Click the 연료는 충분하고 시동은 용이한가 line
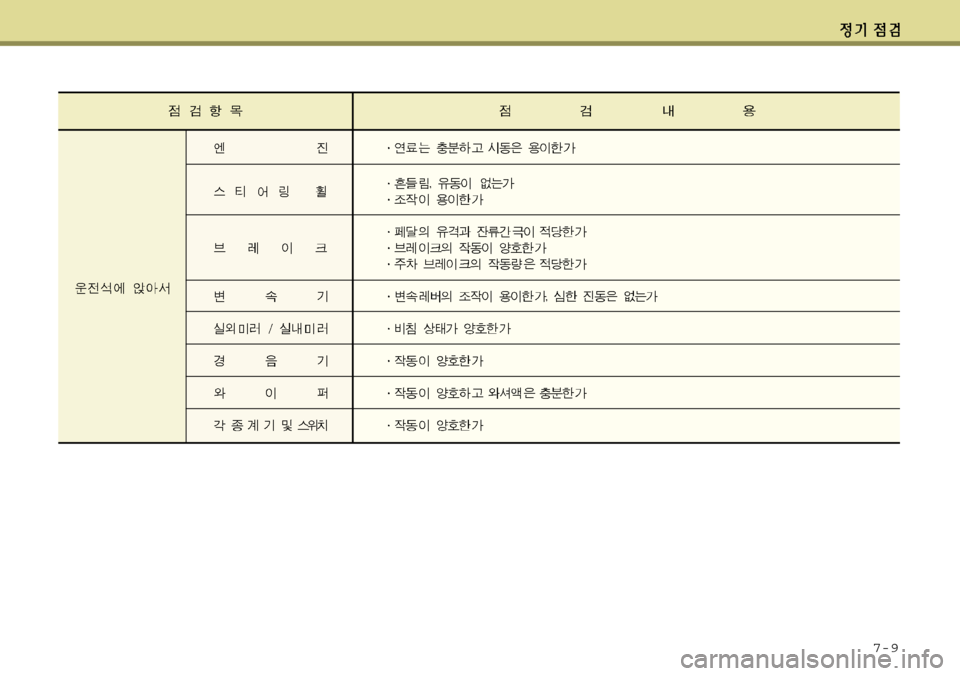Image resolution: width=960 pixels, height=676 pixels. click(481, 148)
